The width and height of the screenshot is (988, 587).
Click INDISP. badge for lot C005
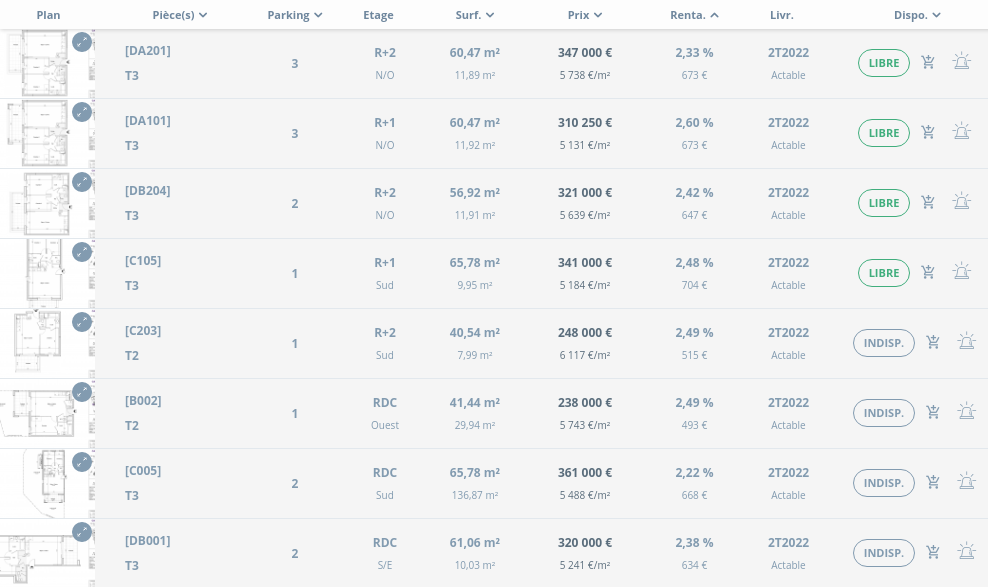point(883,483)
